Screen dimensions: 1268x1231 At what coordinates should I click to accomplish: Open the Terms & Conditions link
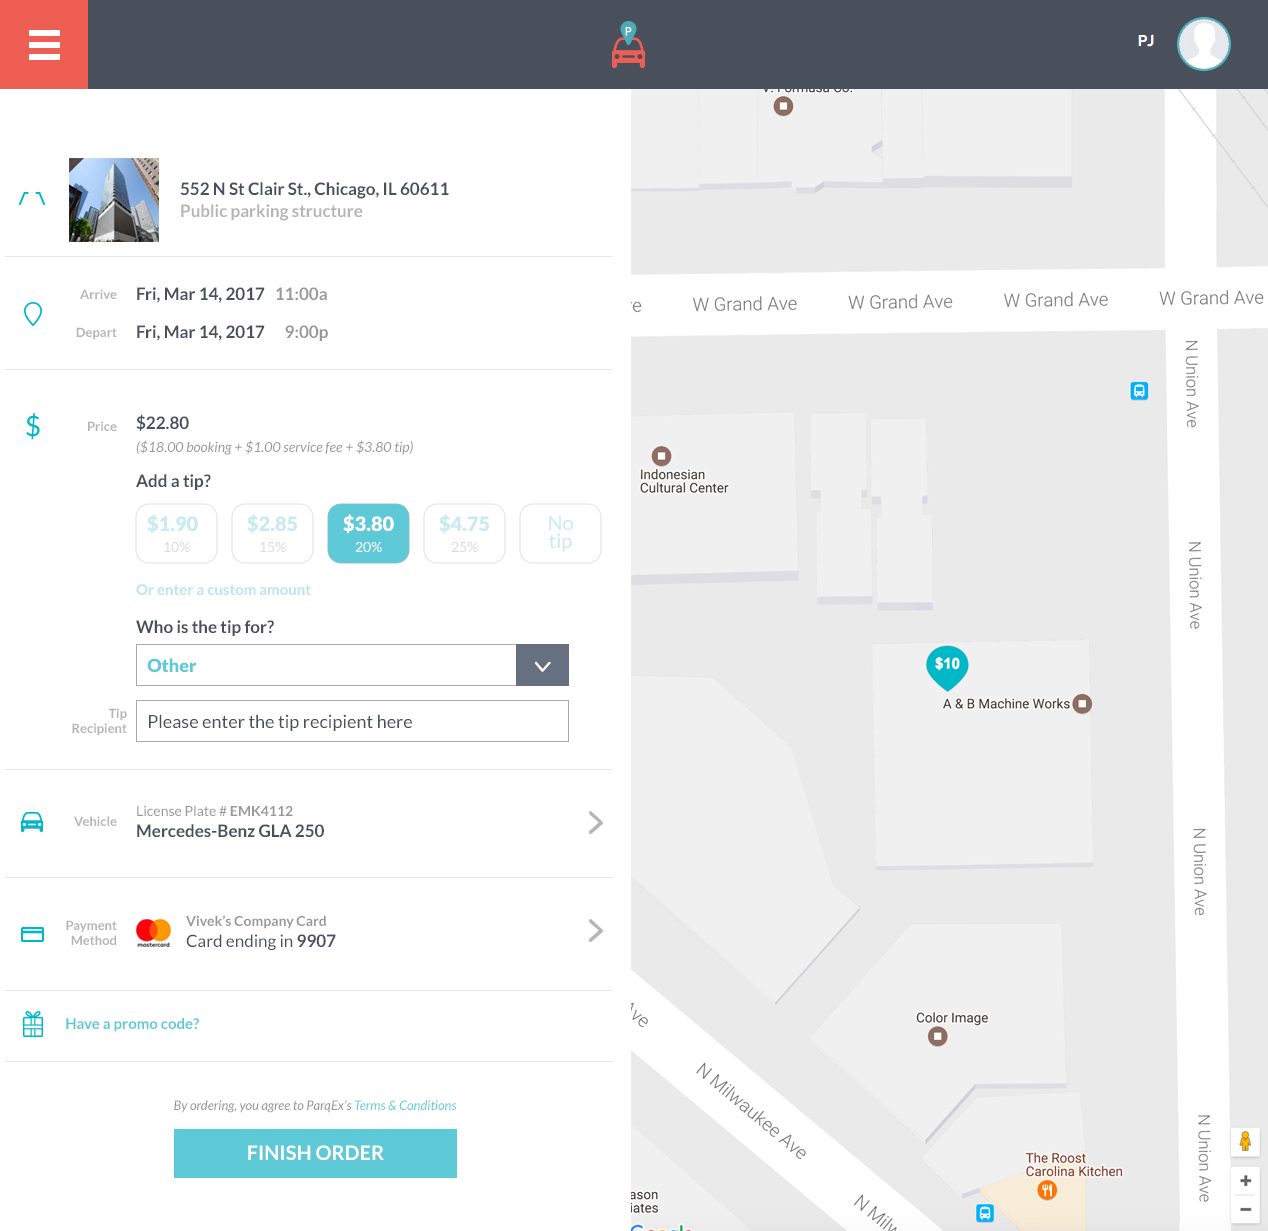coord(405,1105)
